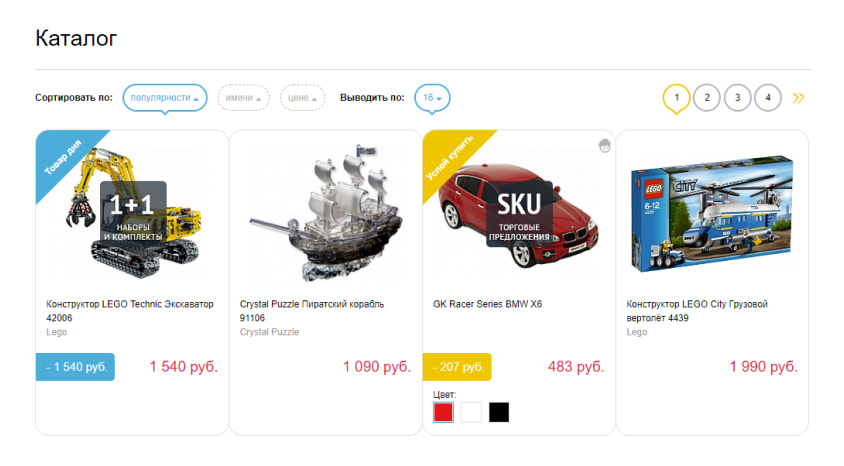The width and height of the screenshot is (844, 466).
Task: Open GK Racer Series BMW X6 link
Action: (487, 304)
